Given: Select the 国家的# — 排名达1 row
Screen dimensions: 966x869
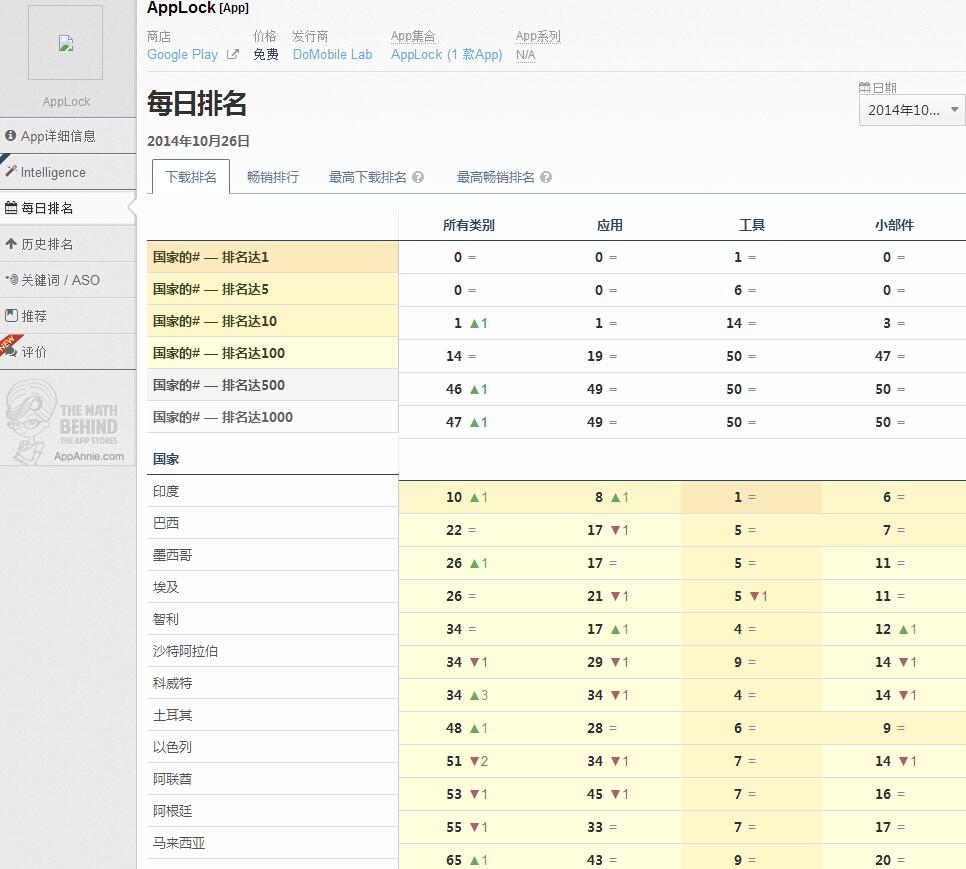Looking at the screenshot, I should click(272, 257).
